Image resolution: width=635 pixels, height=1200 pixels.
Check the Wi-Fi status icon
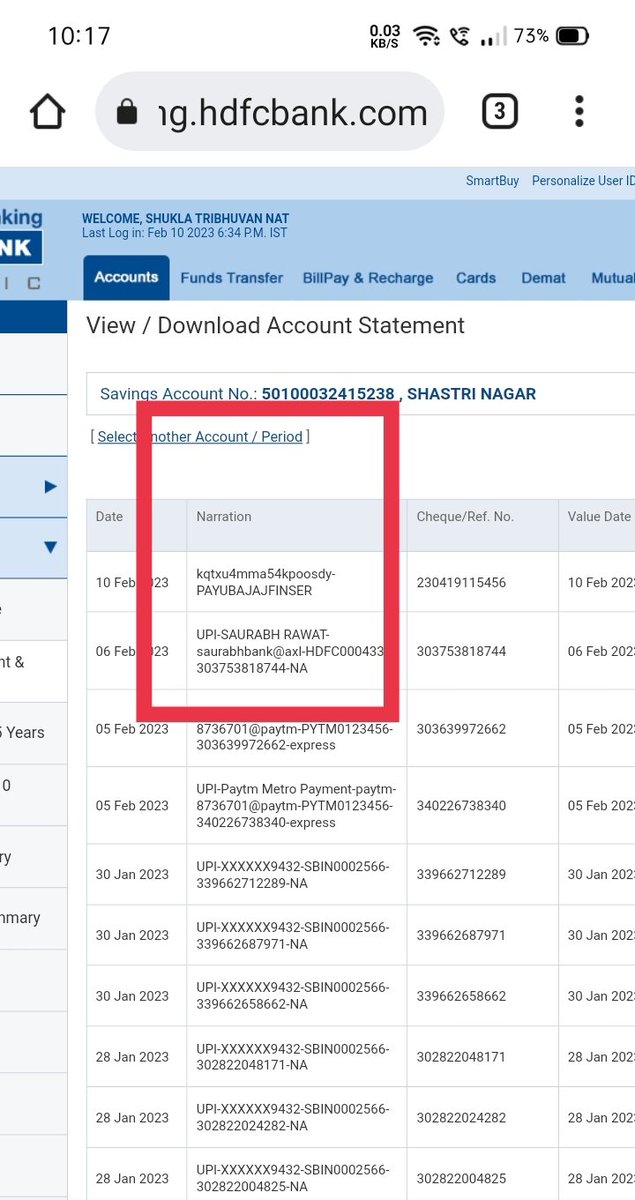[427, 37]
